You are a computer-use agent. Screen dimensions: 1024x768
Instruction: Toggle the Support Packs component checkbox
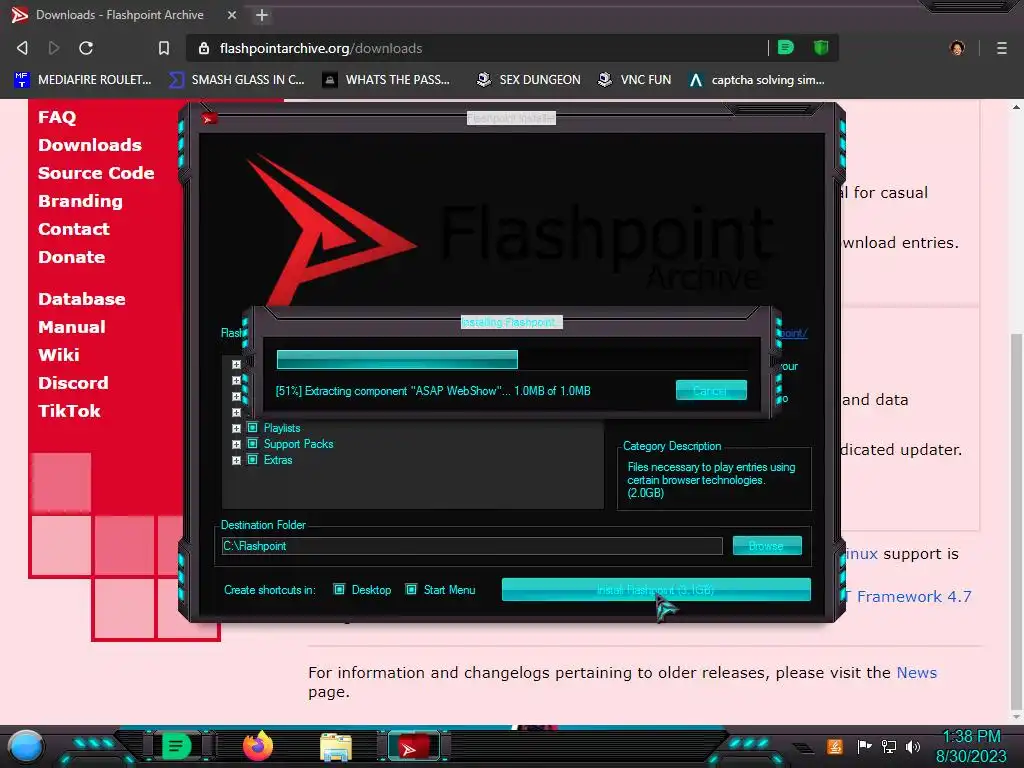[x=253, y=443]
